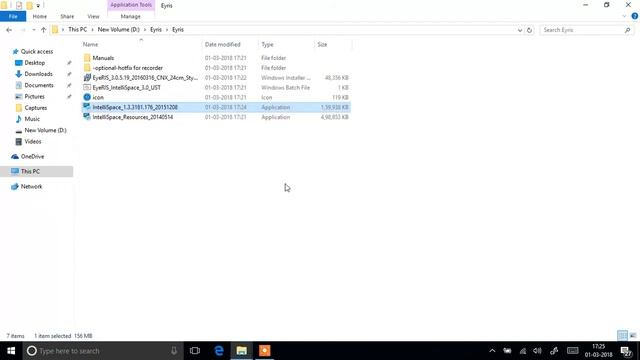Open the Captures folder in the sidebar
640x360 pixels.
36,108
